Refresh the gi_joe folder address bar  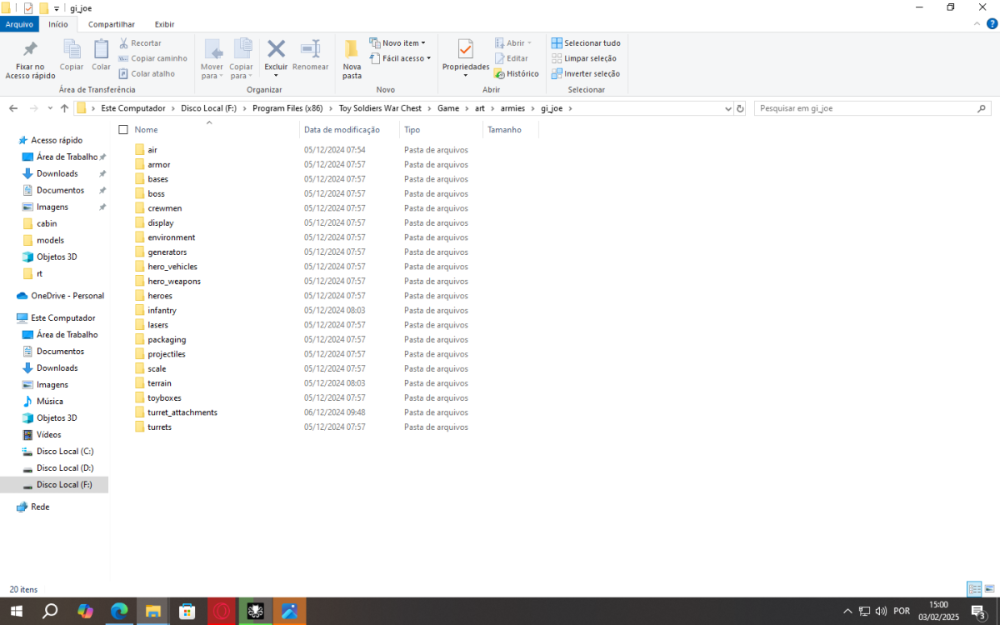740,108
